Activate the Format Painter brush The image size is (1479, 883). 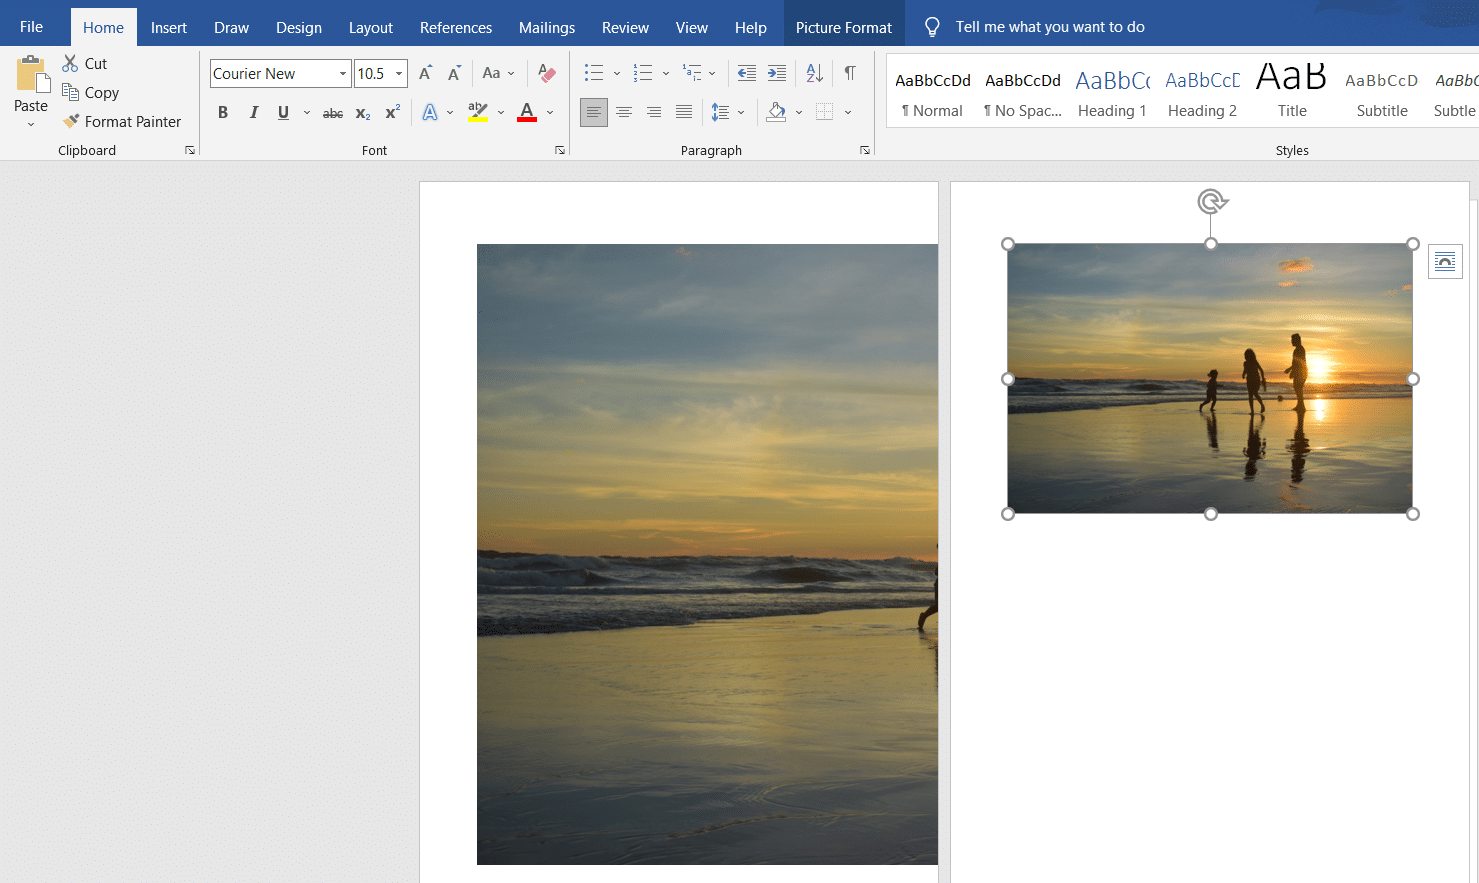pos(70,121)
